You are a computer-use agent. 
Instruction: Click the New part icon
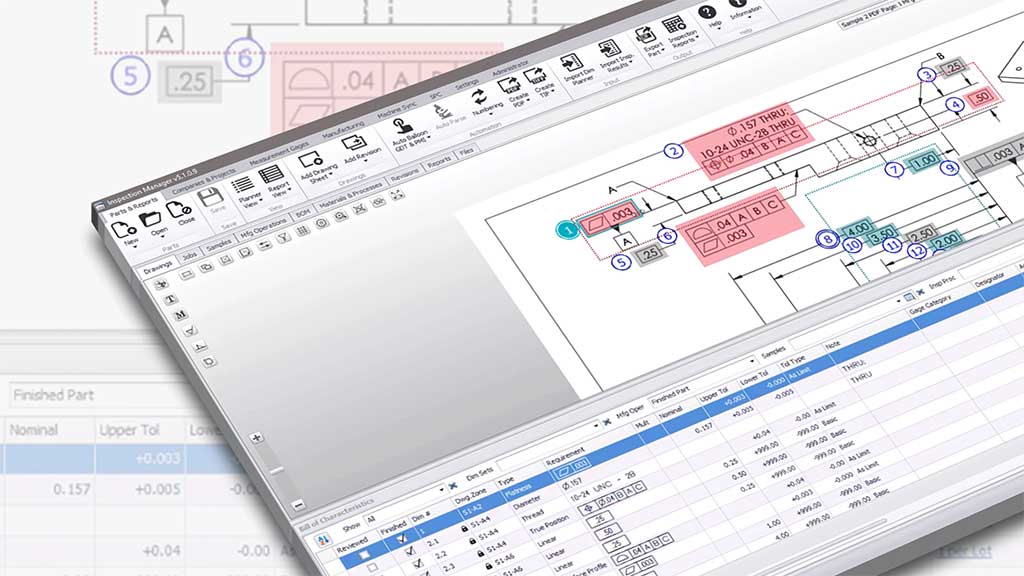click(123, 229)
